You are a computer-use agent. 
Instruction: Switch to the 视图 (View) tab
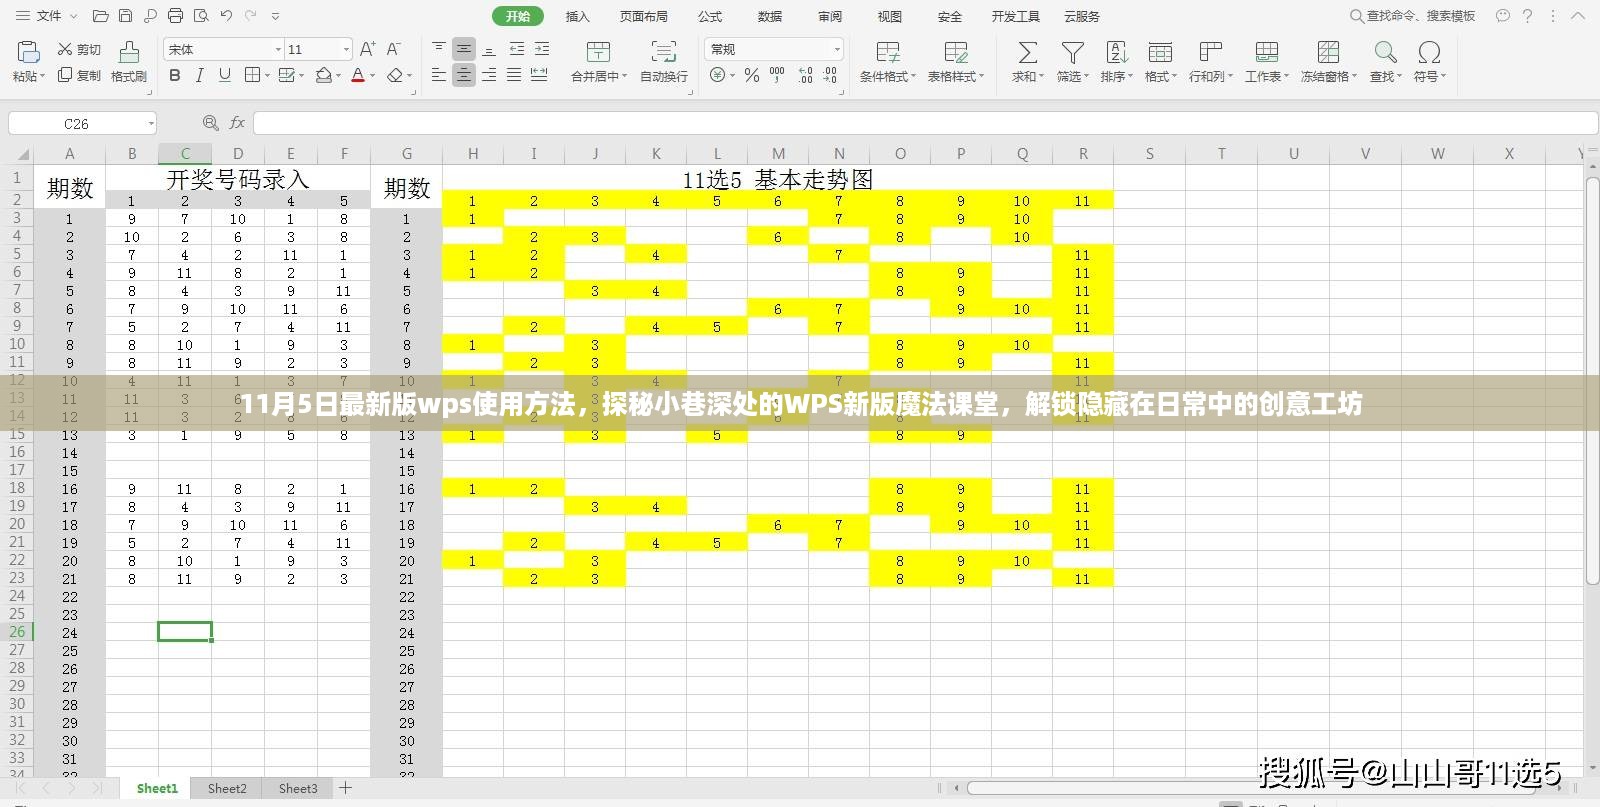890,16
